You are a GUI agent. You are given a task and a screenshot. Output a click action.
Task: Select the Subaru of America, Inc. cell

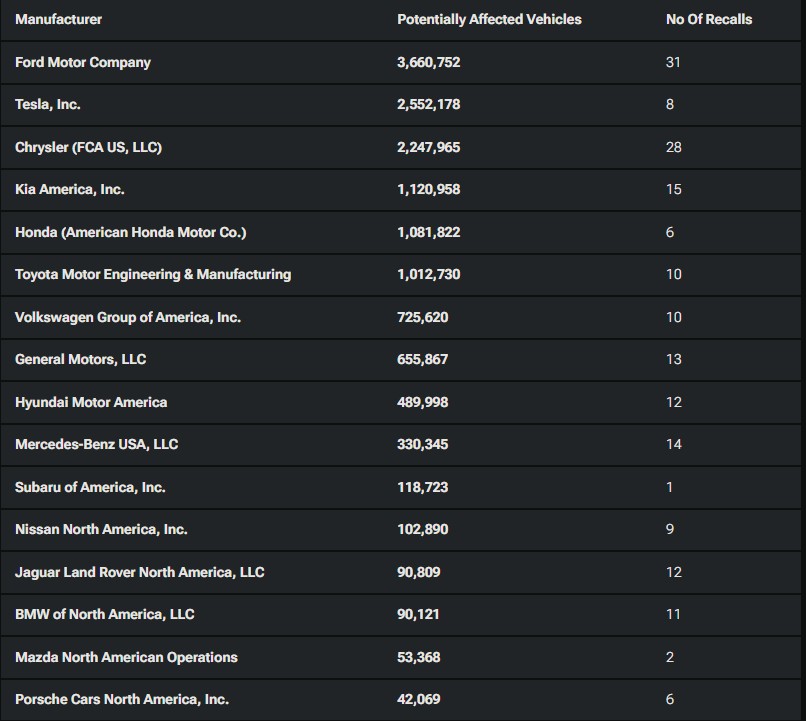(90, 487)
